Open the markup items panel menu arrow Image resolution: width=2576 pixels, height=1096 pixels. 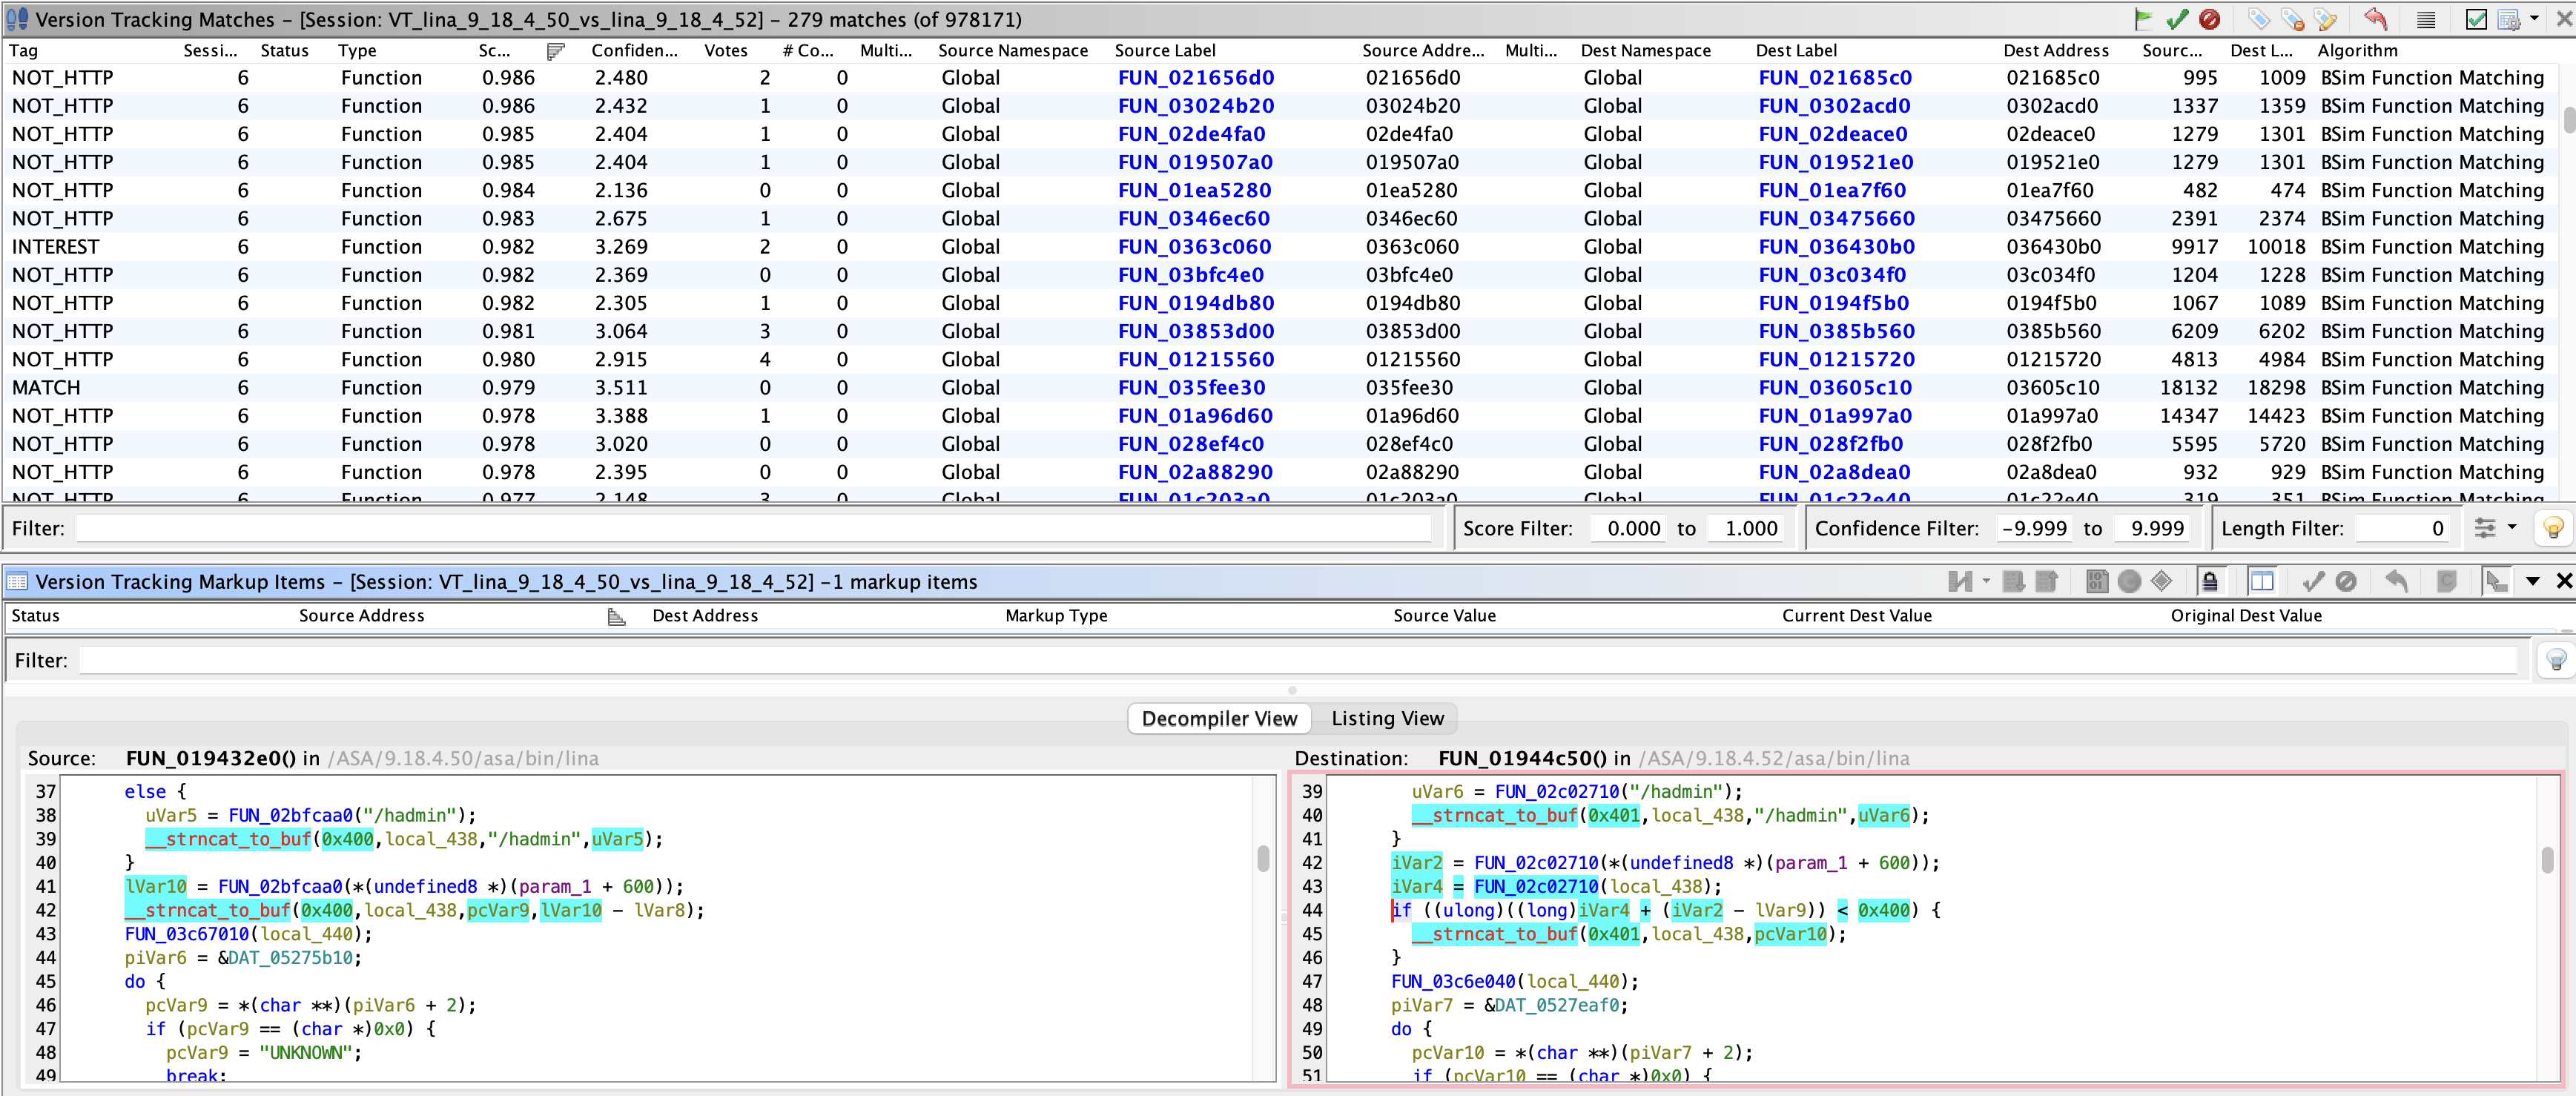(2532, 581)
